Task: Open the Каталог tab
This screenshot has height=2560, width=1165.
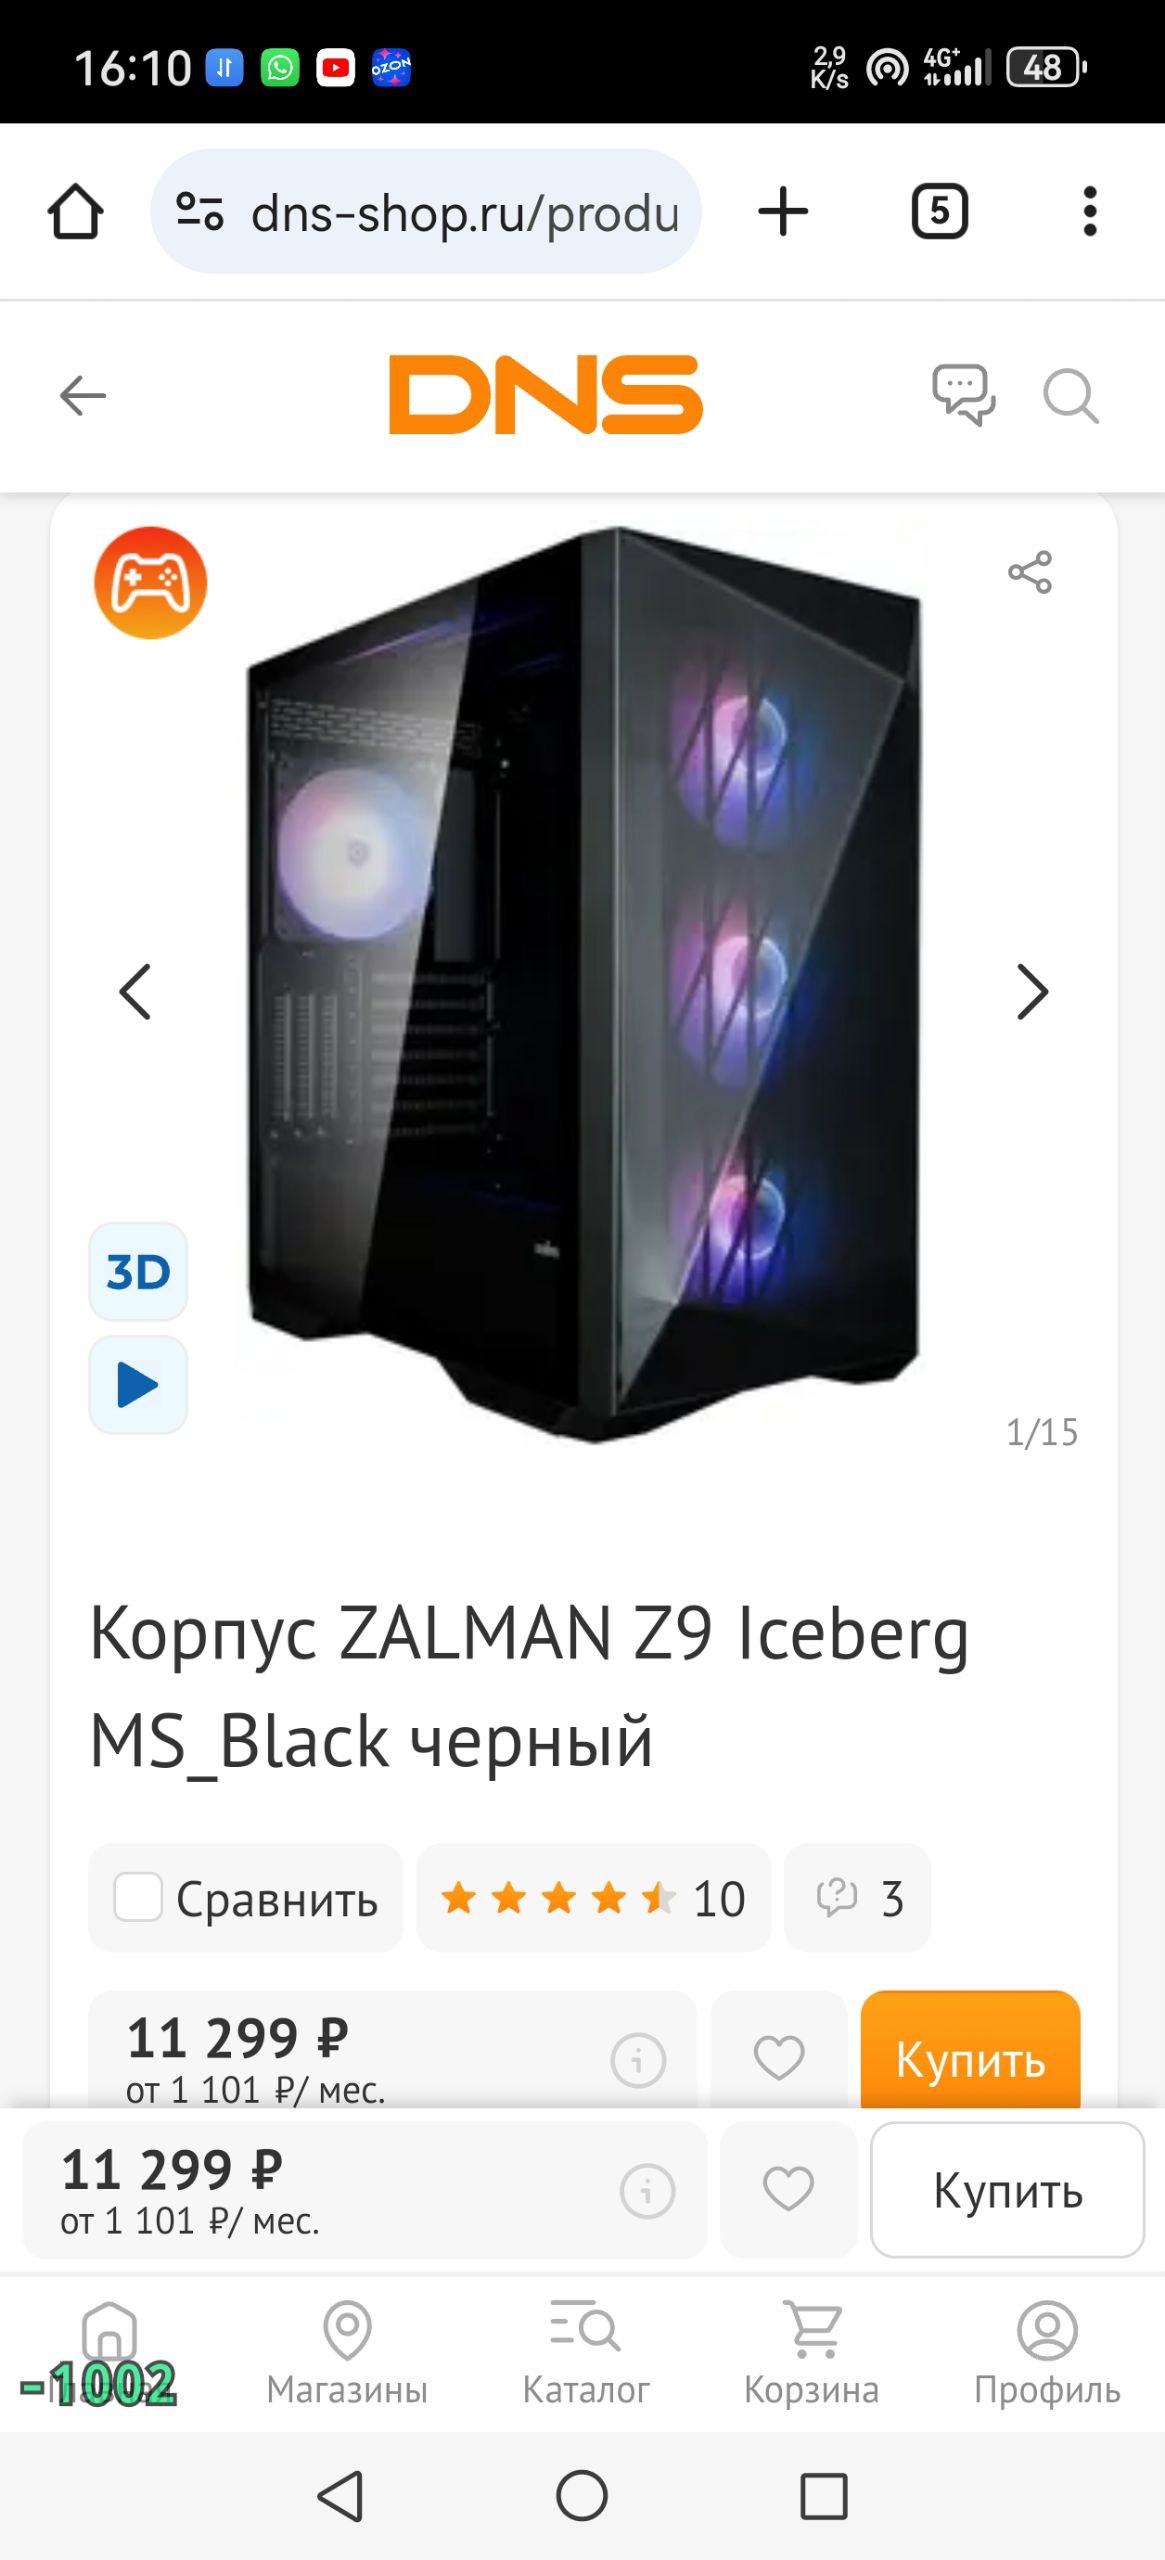Action: (x=586, y=2354)
